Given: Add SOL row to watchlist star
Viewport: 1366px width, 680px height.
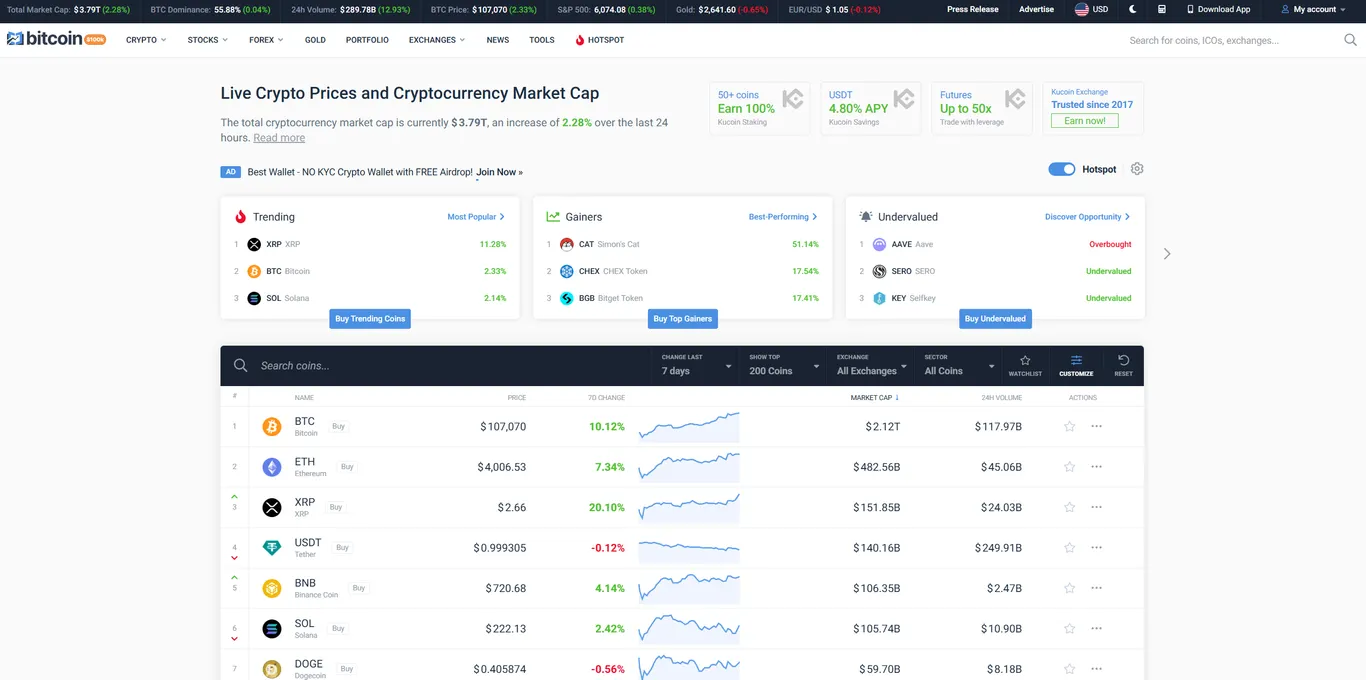Looking at the screenshot, I should pyautogui.click(x=1069, y=629).
